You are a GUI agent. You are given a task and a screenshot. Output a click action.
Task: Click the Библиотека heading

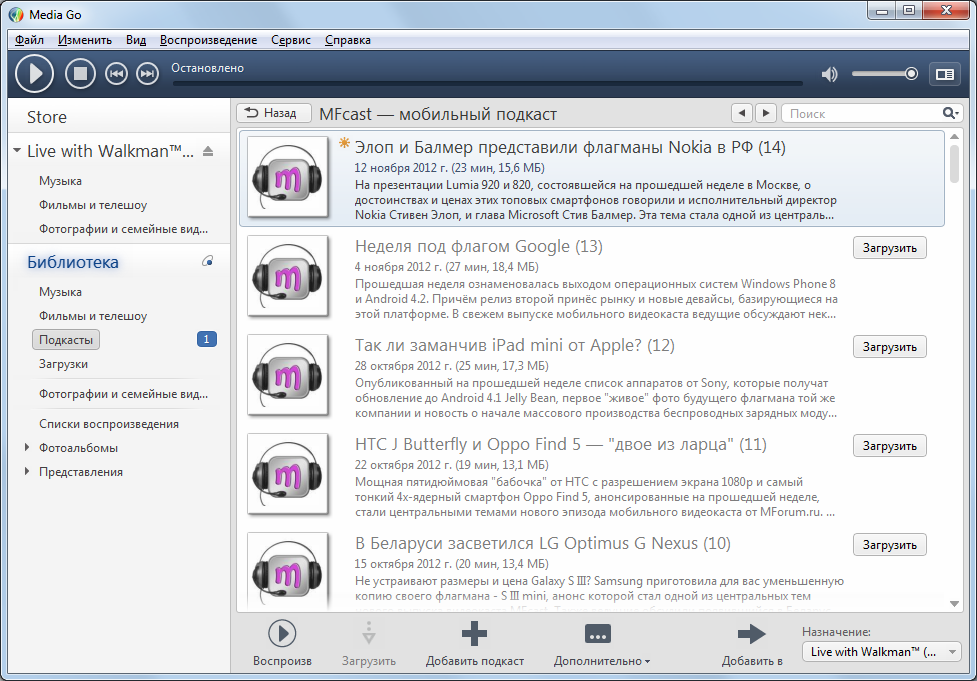(x=72, y=262)
